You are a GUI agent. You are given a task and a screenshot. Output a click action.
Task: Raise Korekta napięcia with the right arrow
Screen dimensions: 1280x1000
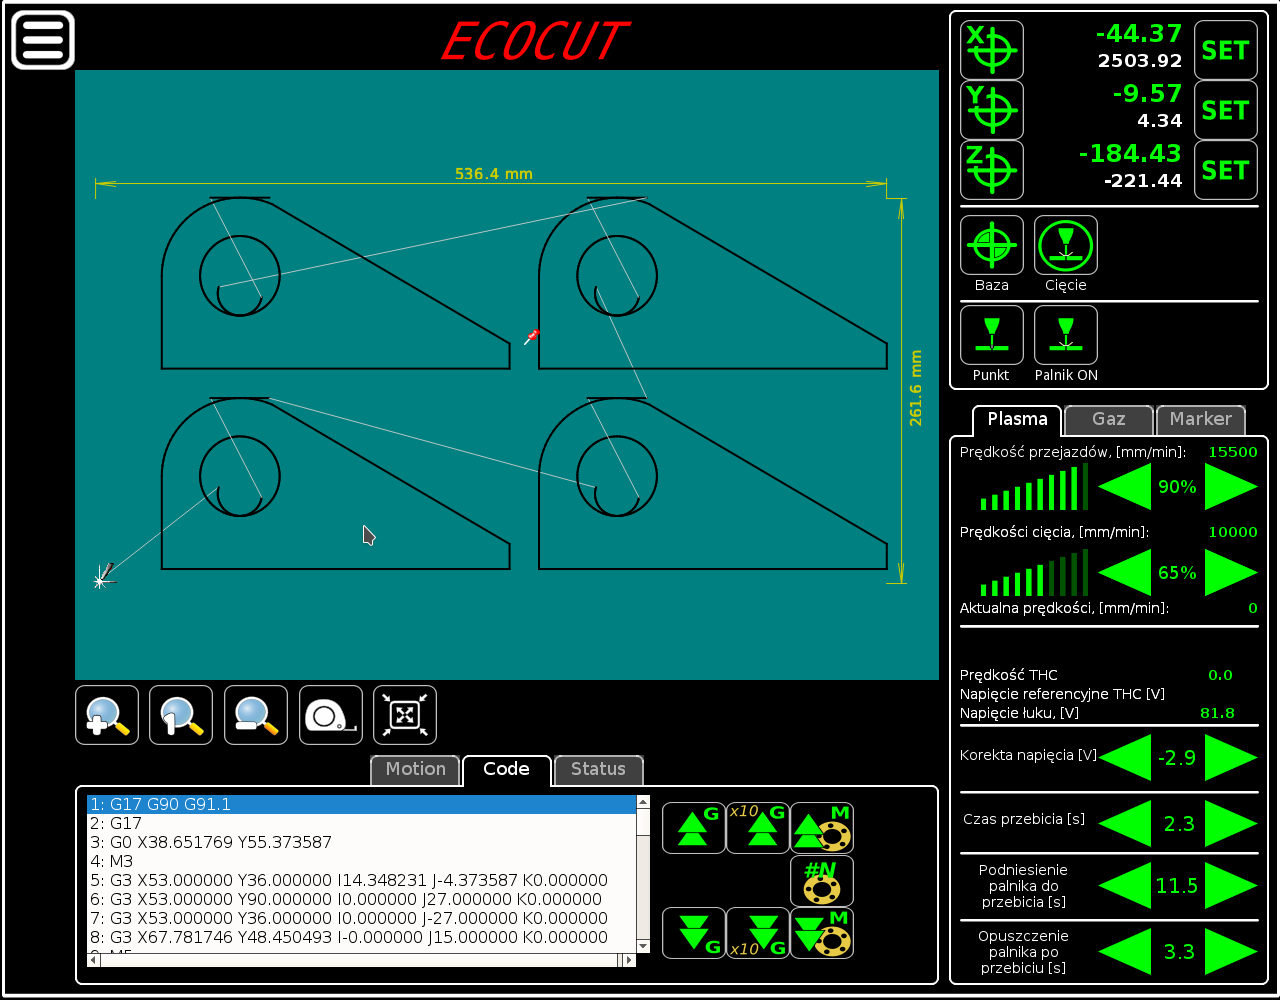1231,757
